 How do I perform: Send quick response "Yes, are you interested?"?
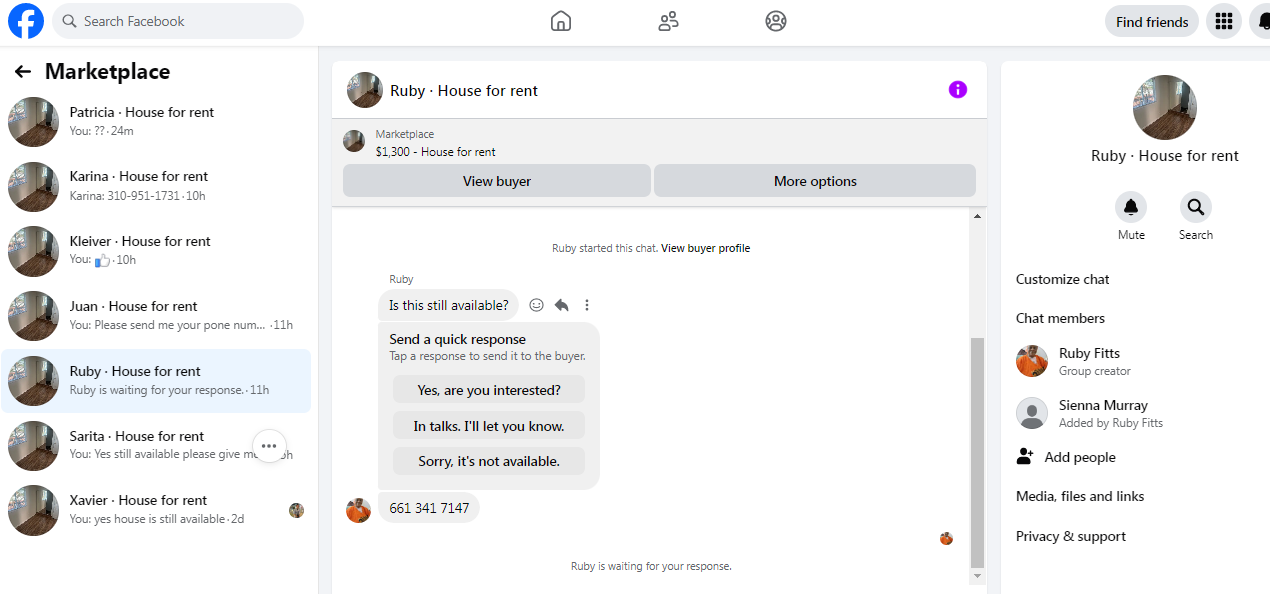point(489,390)
